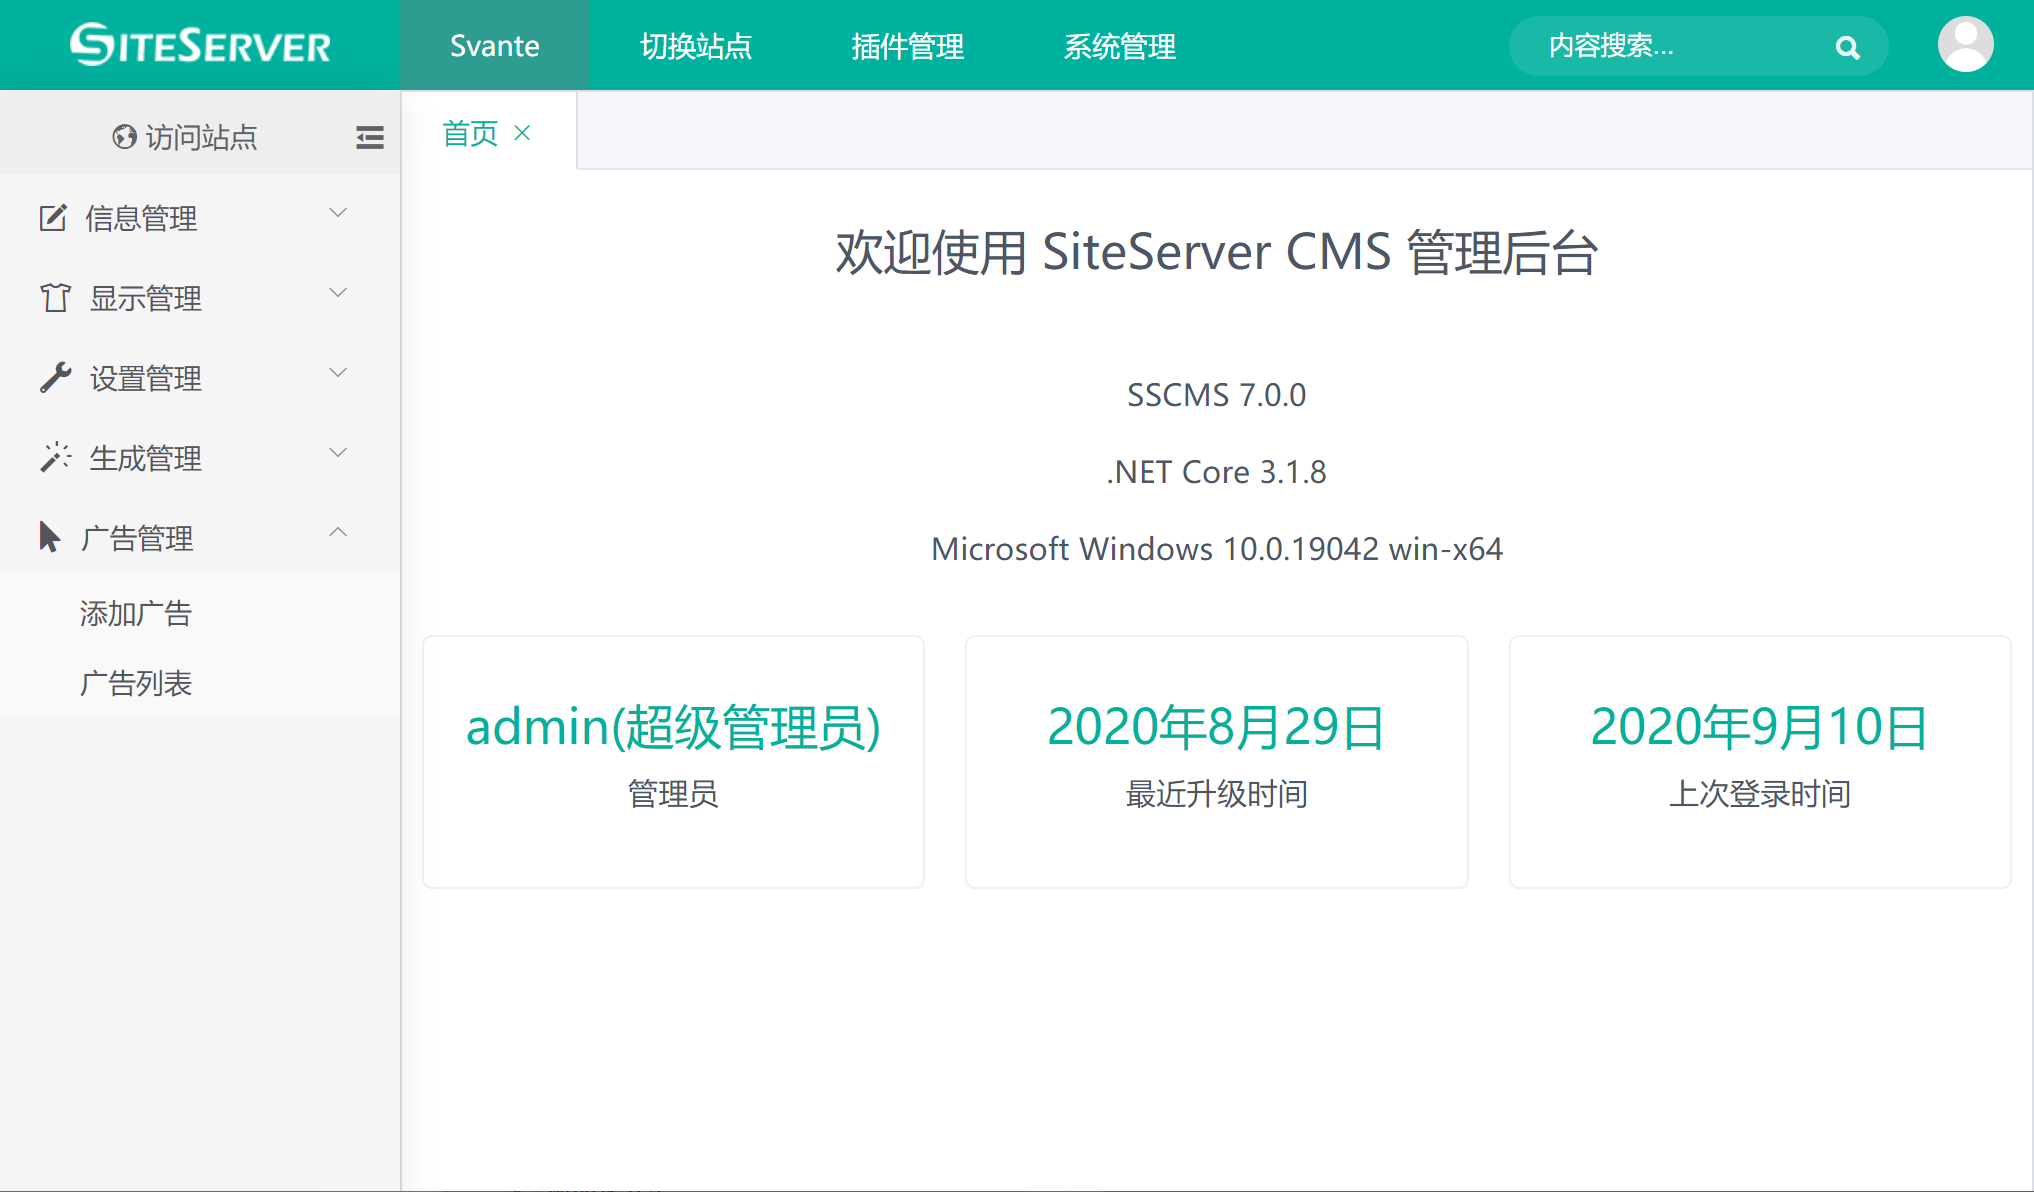2034x1192 pixels.
Task: Expand the 信息管理 chevron
Action: pos(338,213)
